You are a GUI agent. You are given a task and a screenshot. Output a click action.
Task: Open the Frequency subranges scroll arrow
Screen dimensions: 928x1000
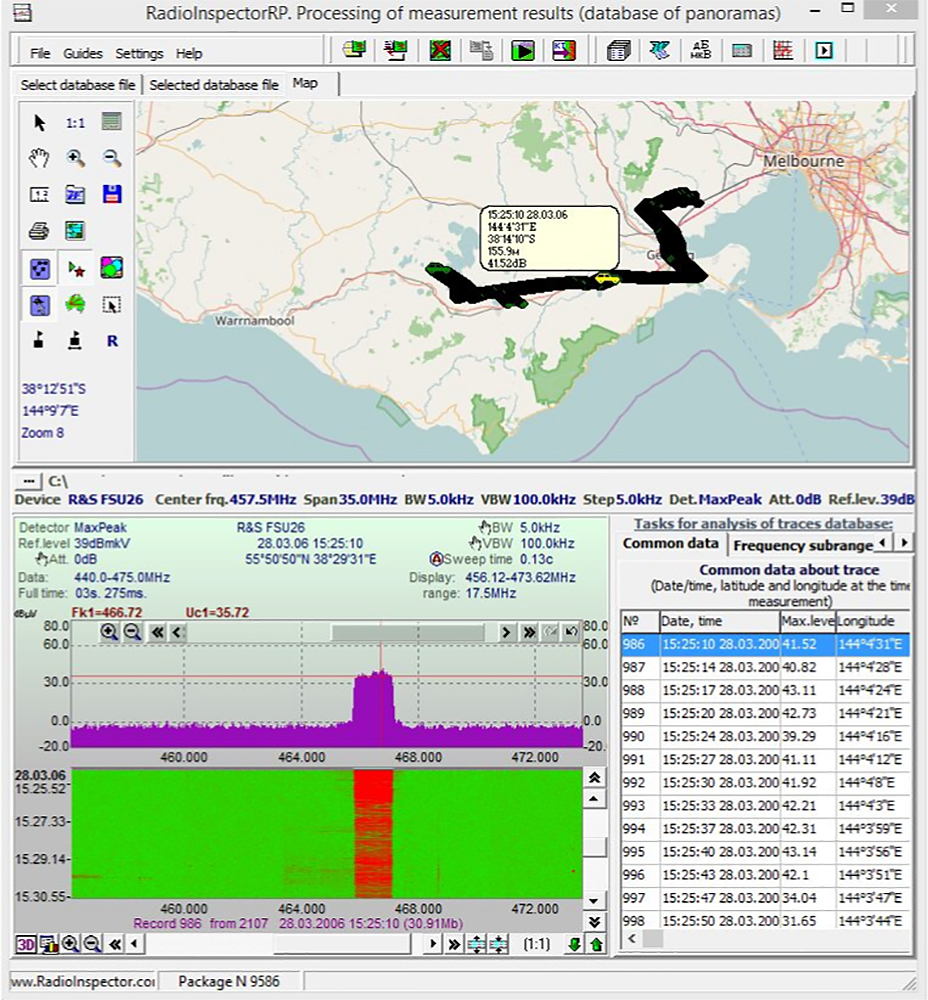905,543
